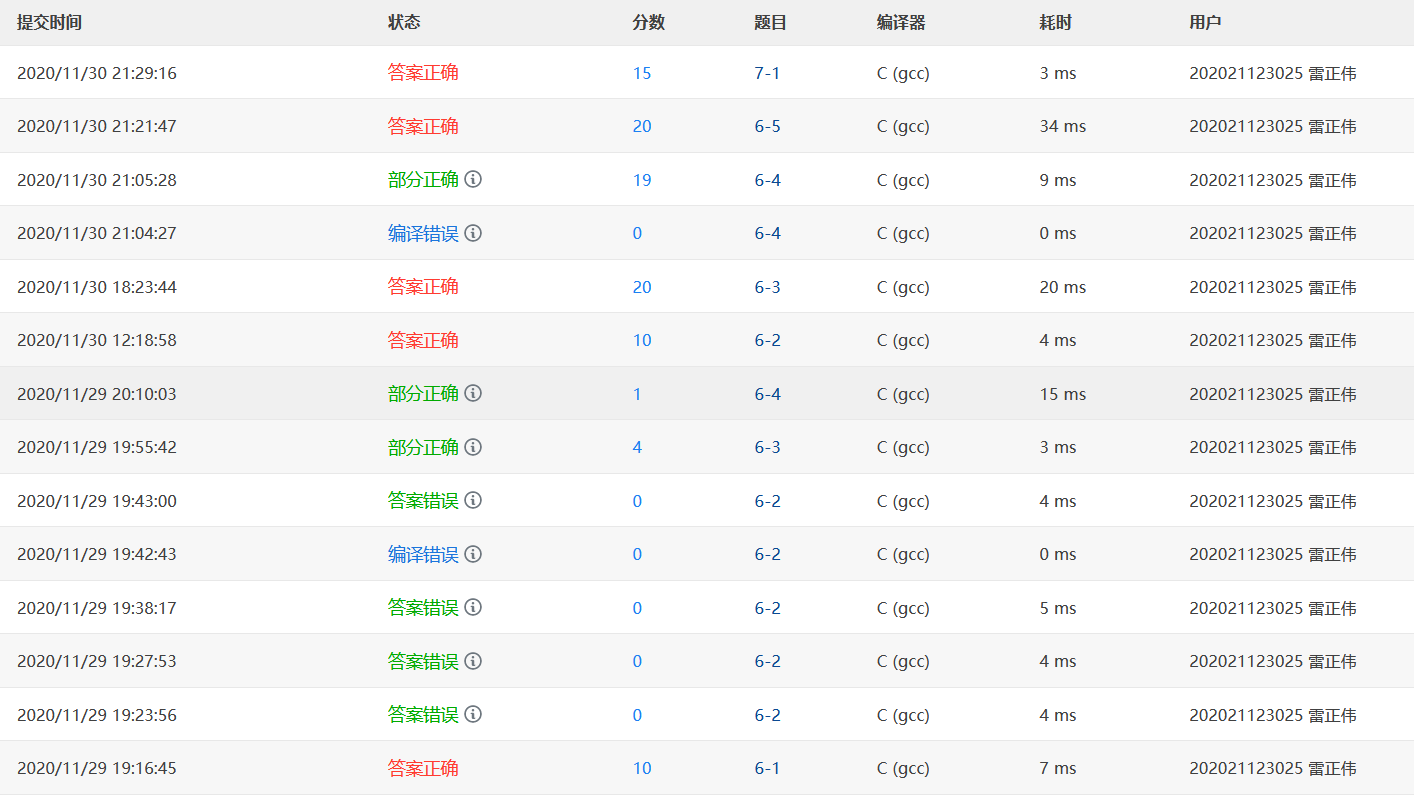Click the 15 ms time cell
Viewport: 1414px width, 796px height.
pos(1063,394)
